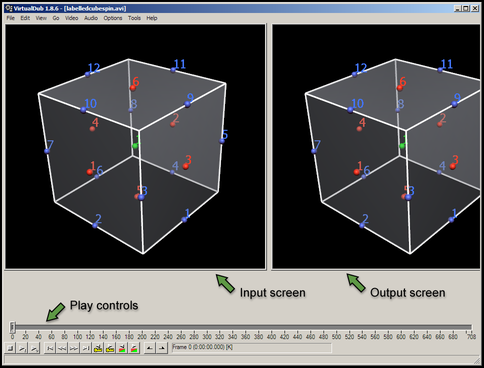Open the Video menu

point(71,18)
